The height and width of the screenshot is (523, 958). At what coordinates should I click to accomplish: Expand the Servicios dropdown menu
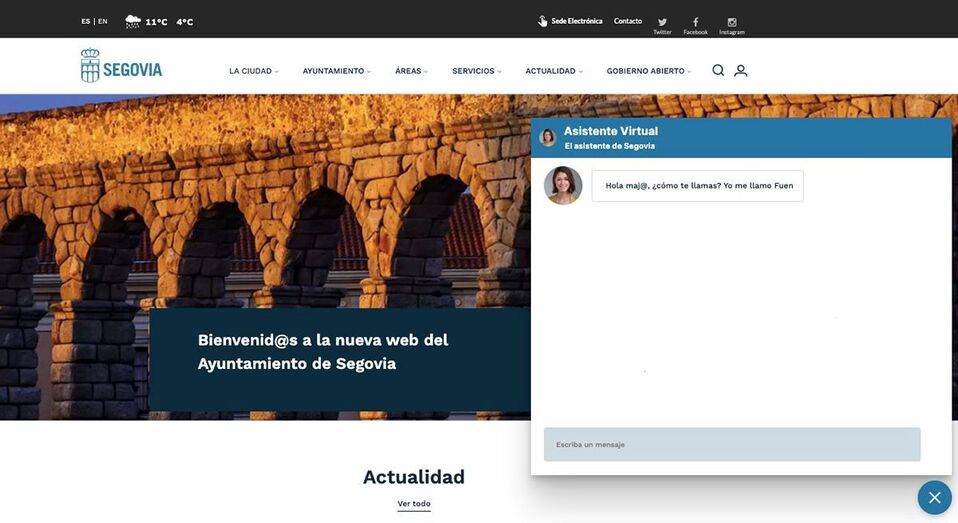pos(476,71)
